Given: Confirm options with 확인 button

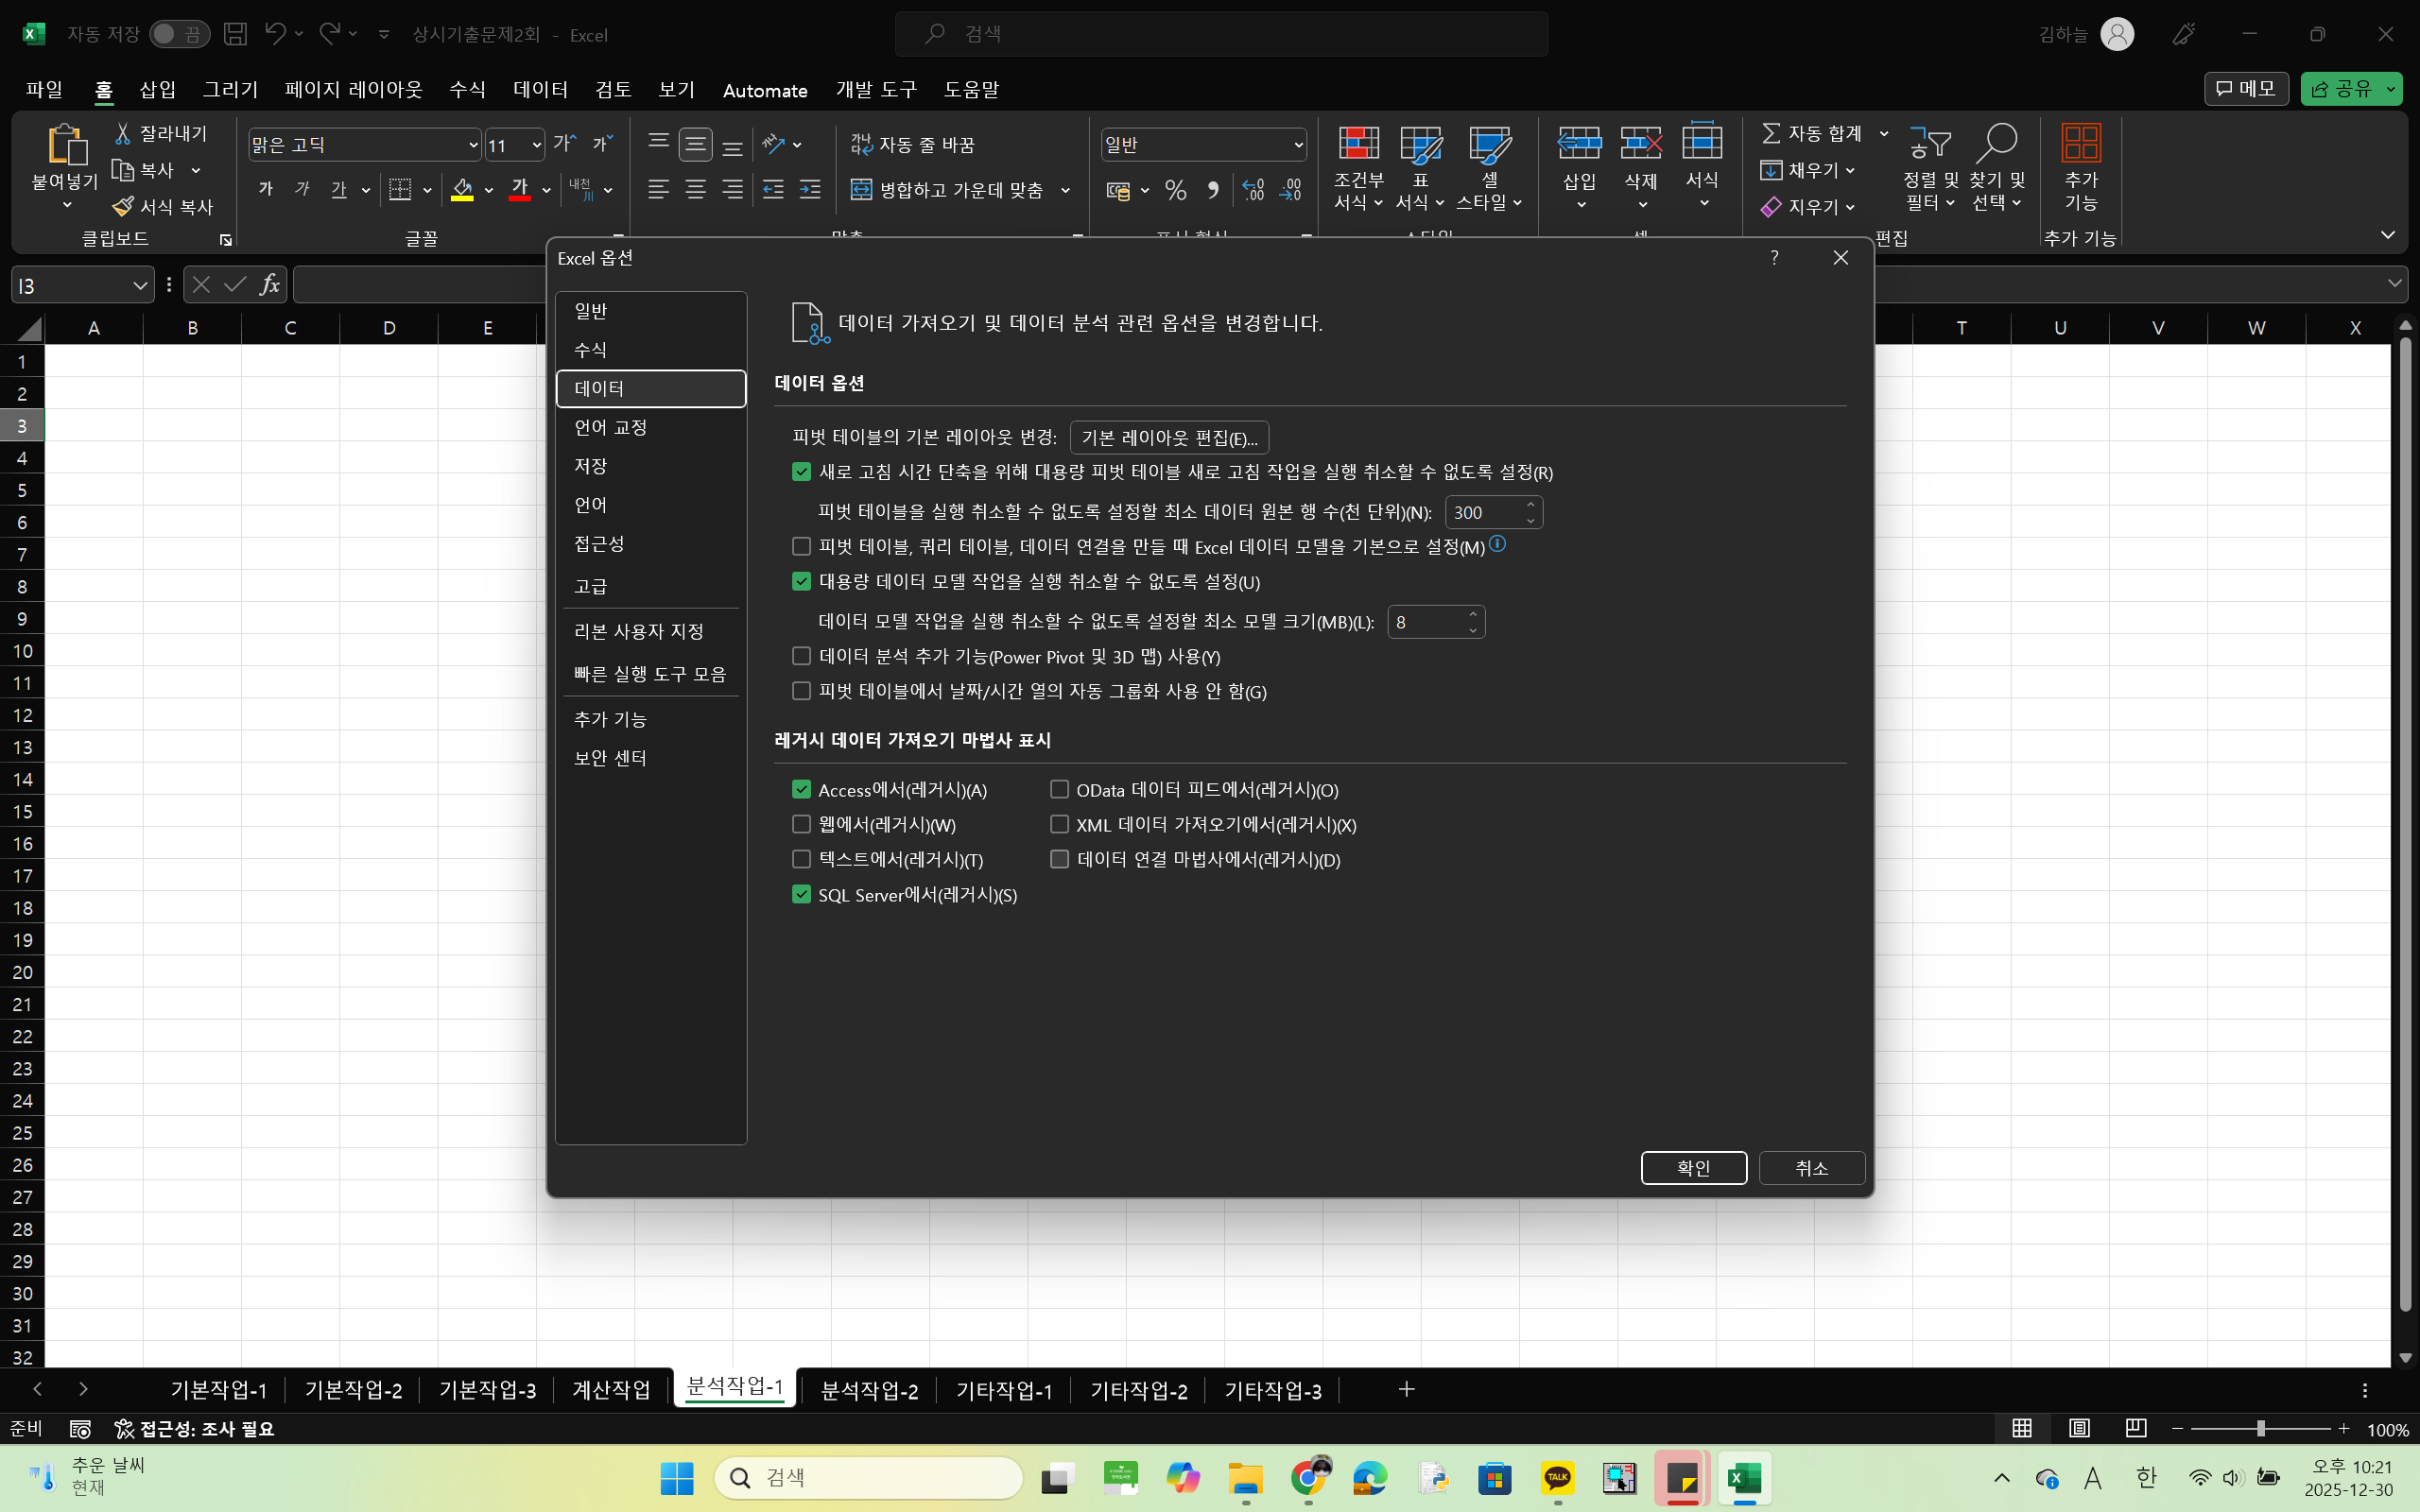Looking at the screenshot, I should coord(1693,1167).
